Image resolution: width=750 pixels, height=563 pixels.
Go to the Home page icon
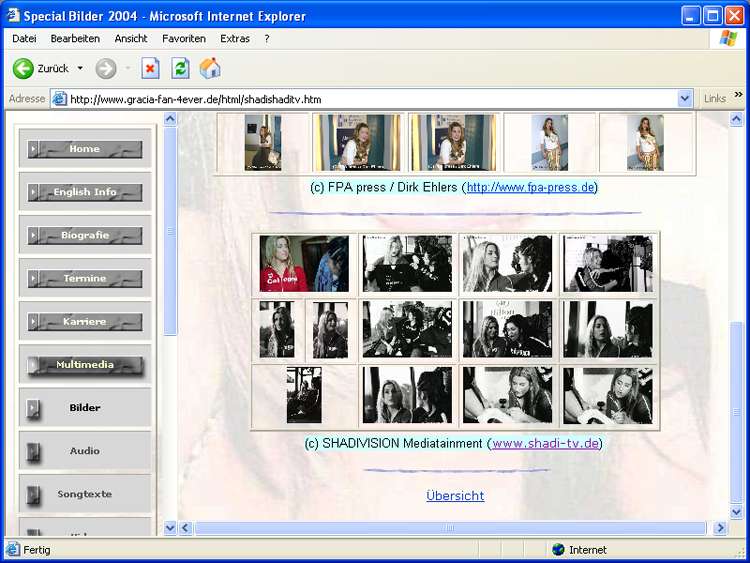pos(210,68)
